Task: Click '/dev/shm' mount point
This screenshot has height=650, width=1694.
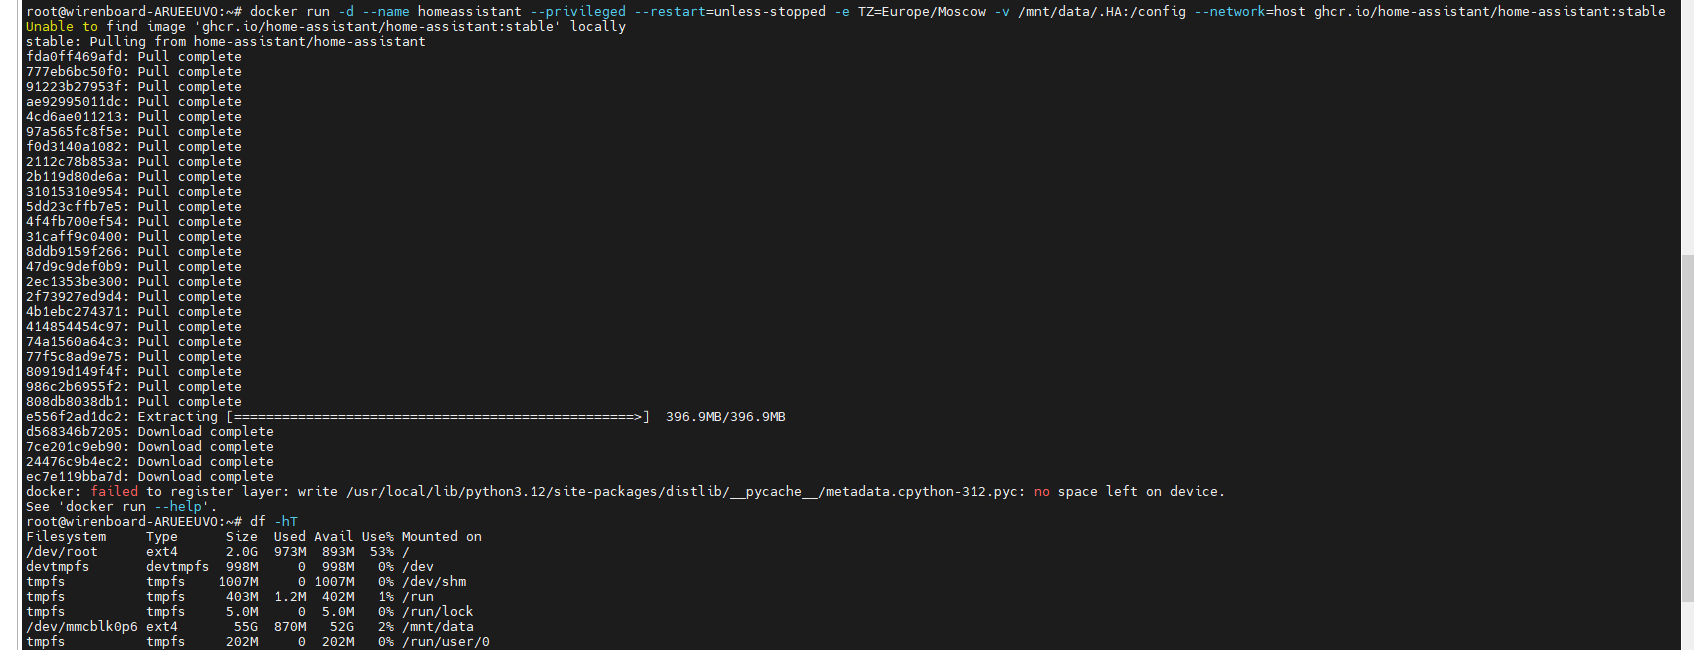Action: 434,582
